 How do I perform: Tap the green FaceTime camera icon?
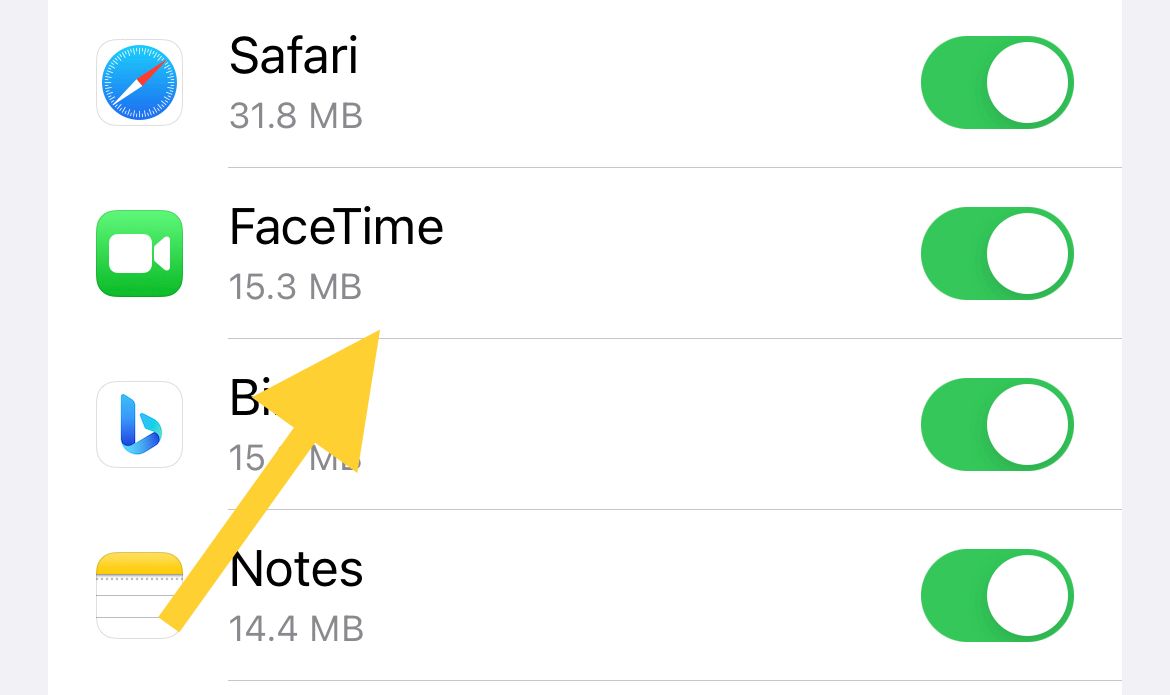pos(140,253)
